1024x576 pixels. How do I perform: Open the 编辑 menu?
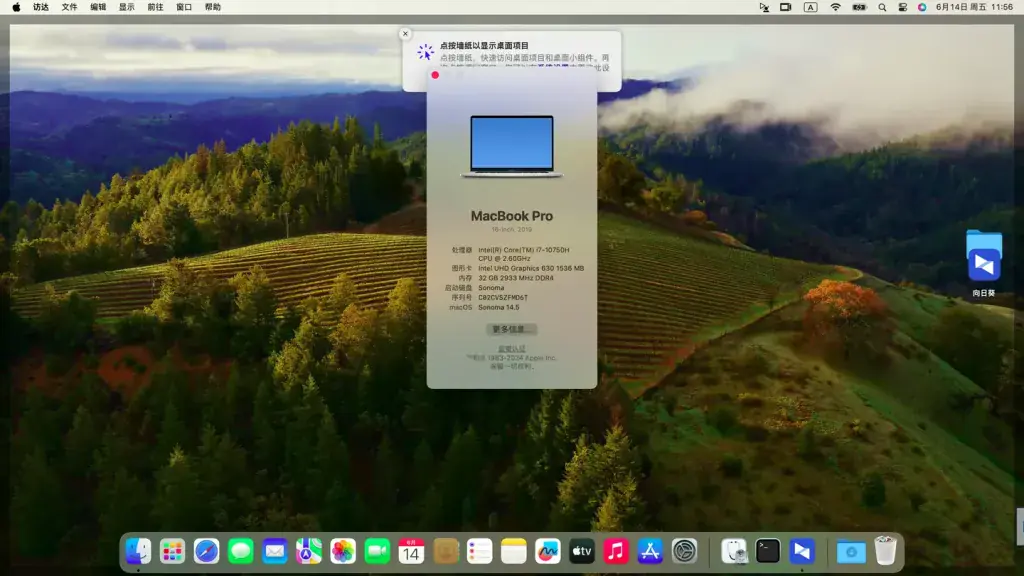click(98, 7)
